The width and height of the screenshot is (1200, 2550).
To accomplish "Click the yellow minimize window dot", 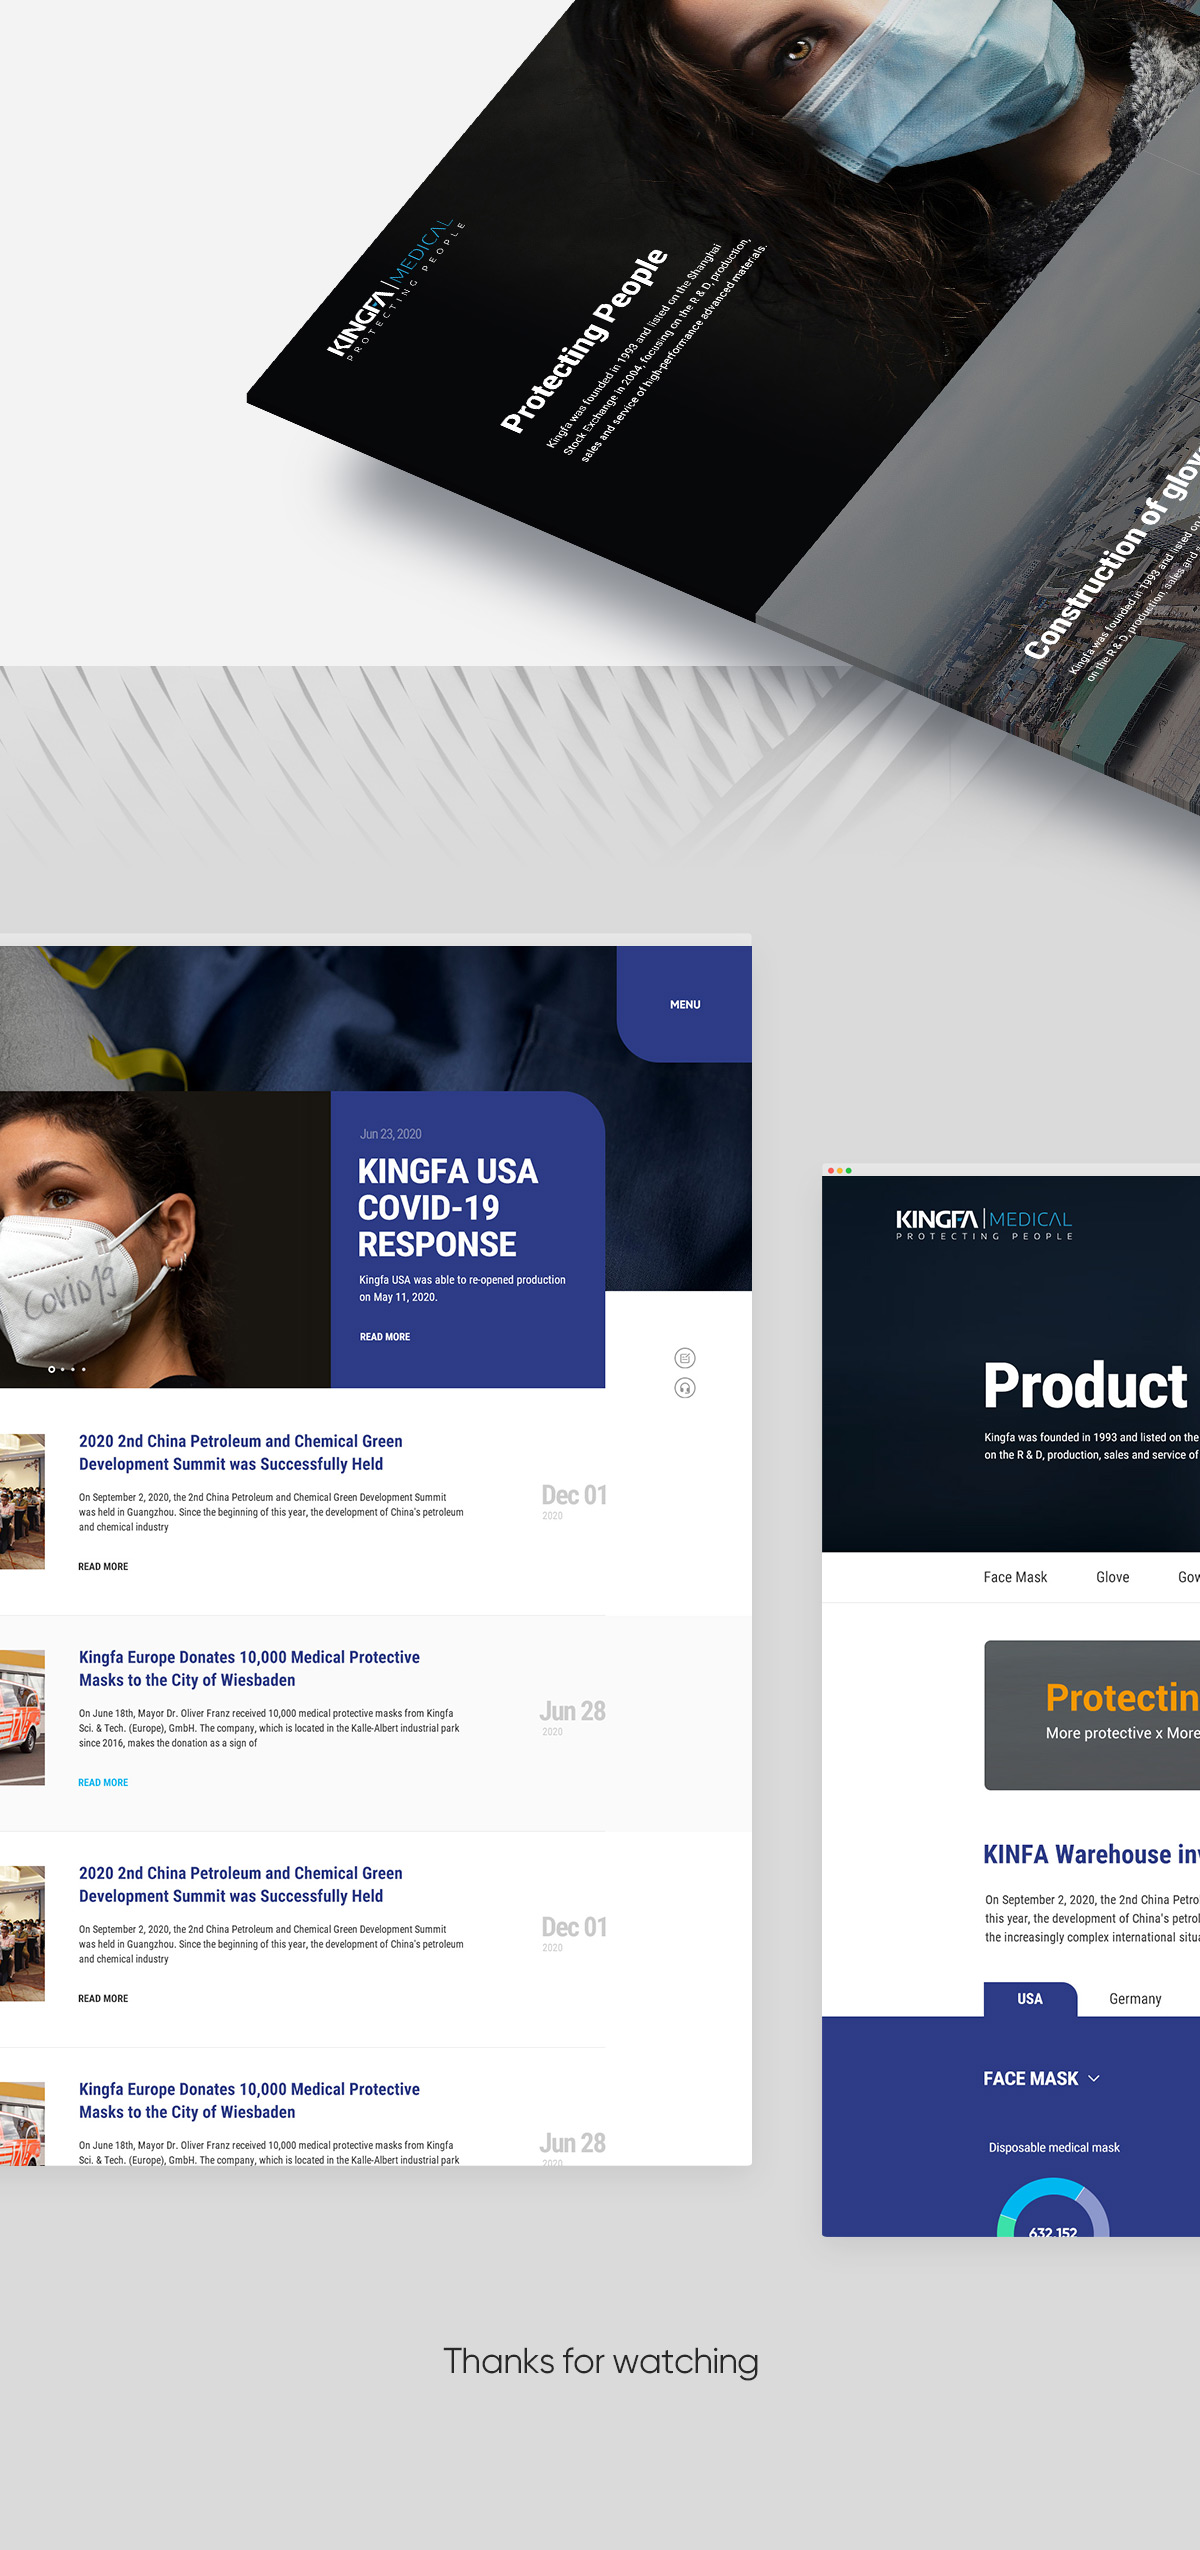I will tap(840, 1170).
